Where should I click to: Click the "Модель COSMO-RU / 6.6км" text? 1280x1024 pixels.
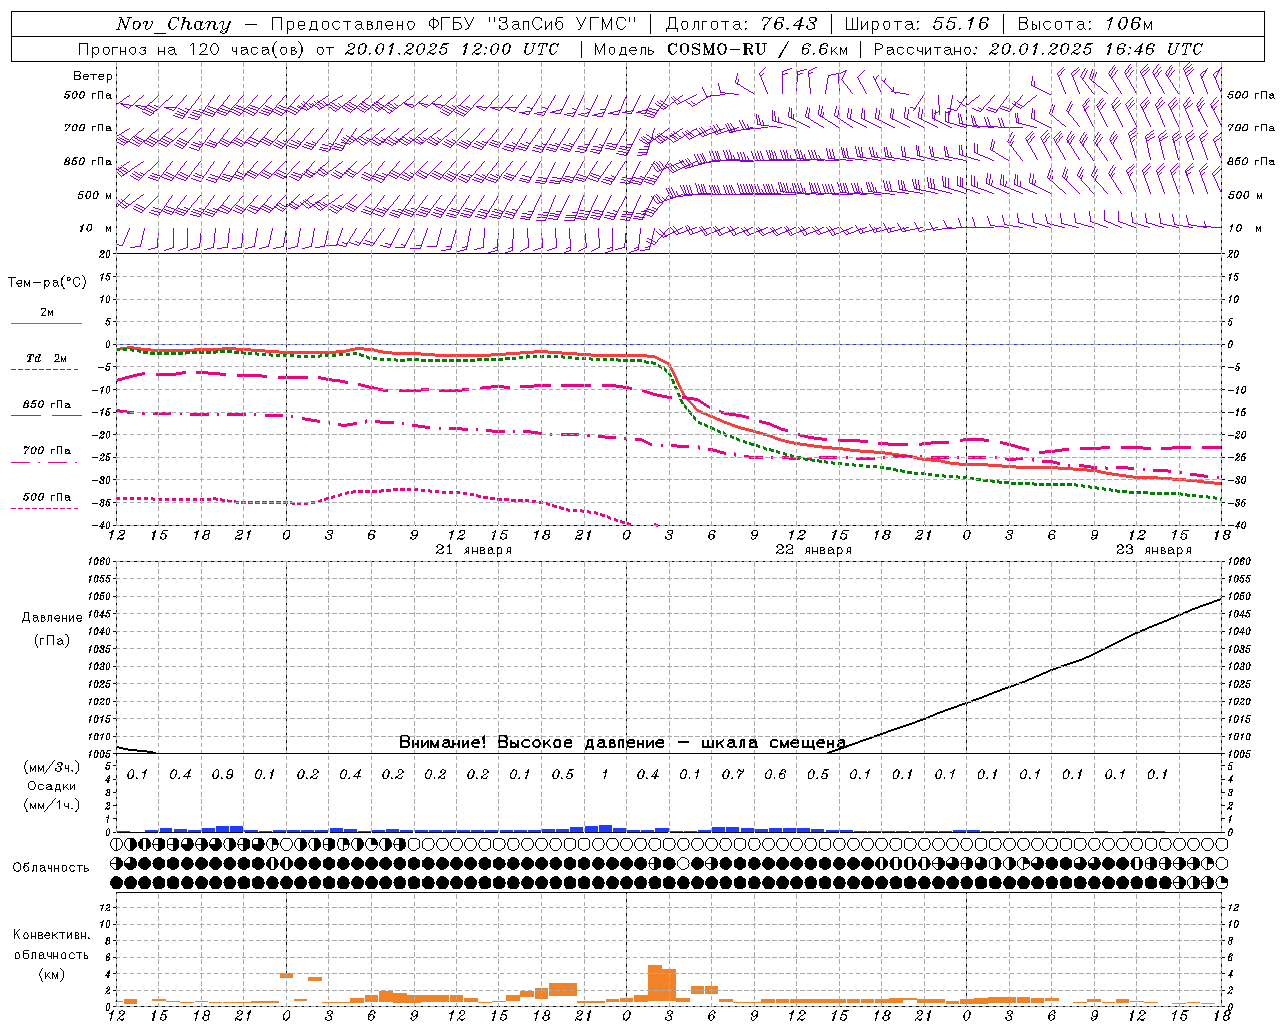pos(721,49)
